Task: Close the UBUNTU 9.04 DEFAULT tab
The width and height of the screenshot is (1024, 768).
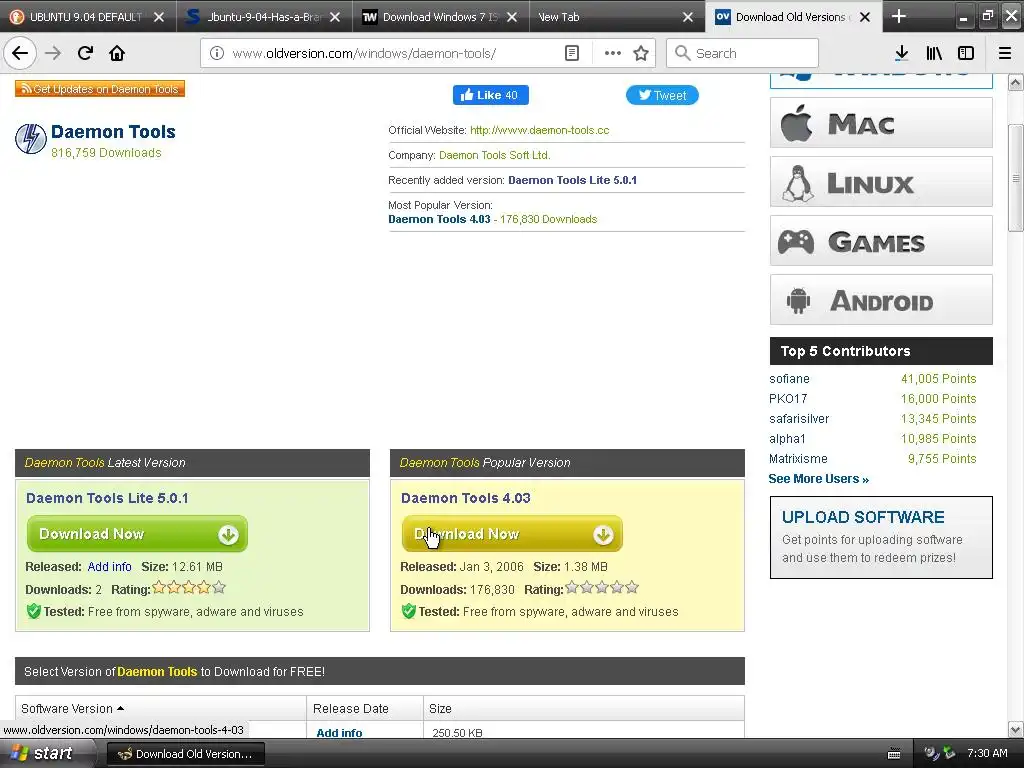Action: pos(159,17)
